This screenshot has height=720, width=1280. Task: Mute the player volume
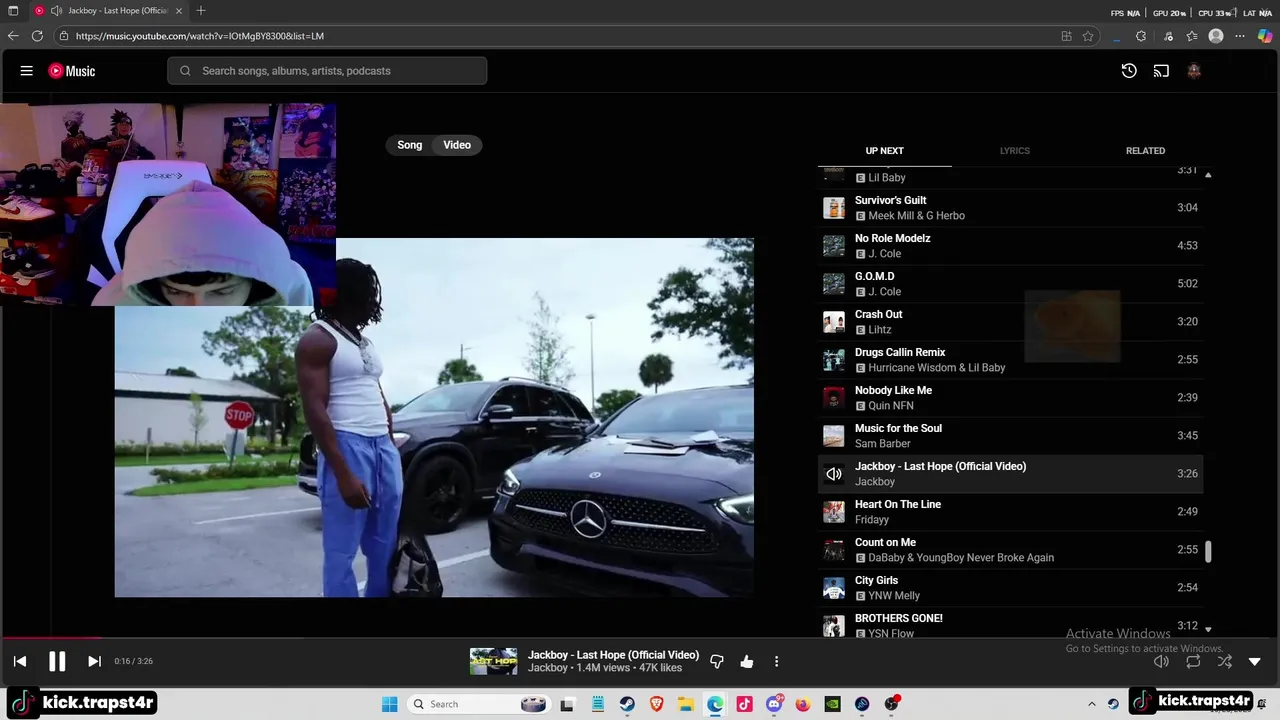tap(1161, 661)
